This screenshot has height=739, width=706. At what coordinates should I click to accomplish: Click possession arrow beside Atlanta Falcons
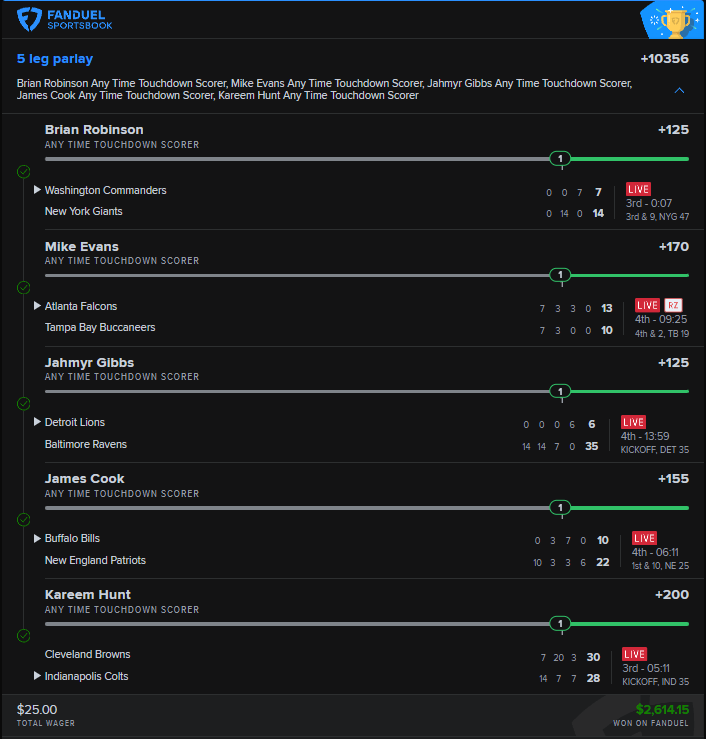coord(37,305)
